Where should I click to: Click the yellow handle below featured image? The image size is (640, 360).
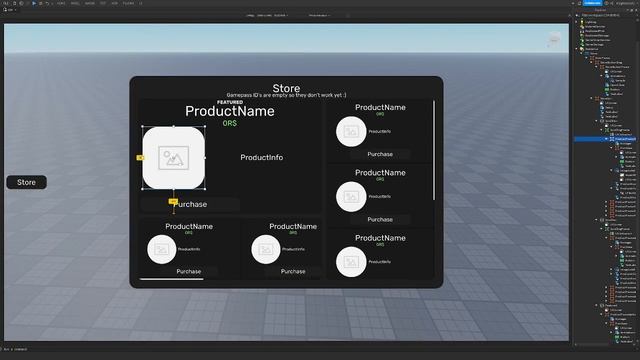pyautogui.click(x=173, y=201)
